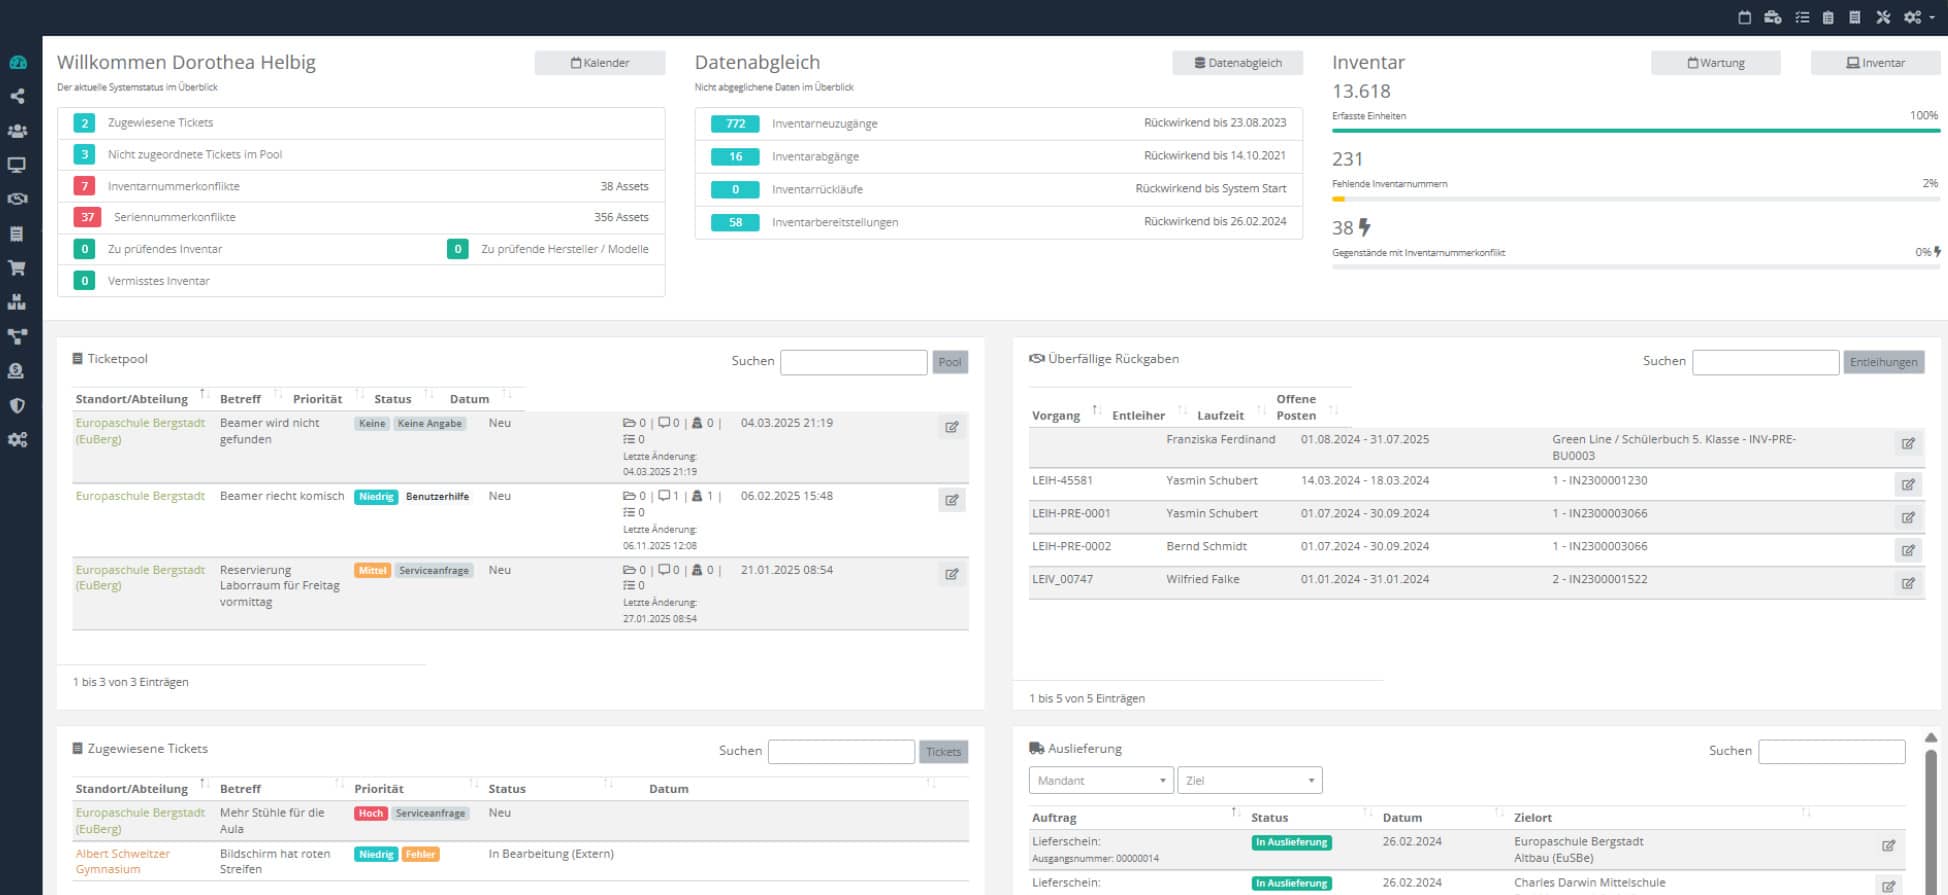Edit the LEIV_00747 overdue return
The height and width of the screenshot is (895, 1948).
[1908, 583]
